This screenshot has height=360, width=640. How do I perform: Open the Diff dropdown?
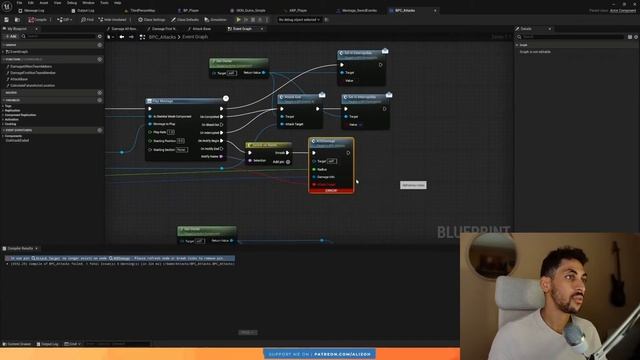pyautogui.click(x=64, y=20)
